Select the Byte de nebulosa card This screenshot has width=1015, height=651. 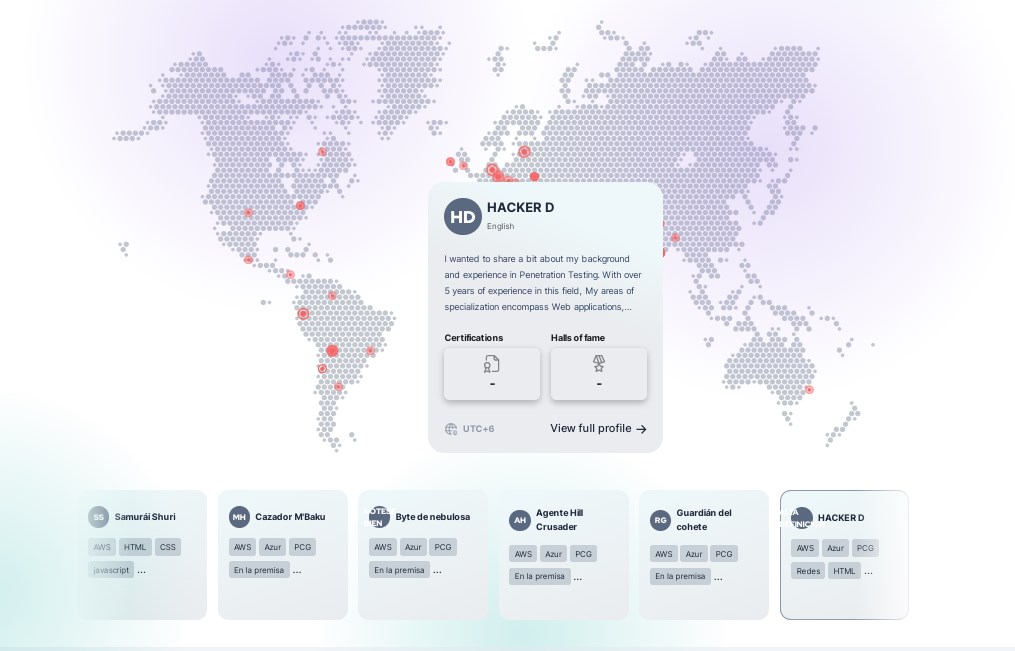point(423,555)
